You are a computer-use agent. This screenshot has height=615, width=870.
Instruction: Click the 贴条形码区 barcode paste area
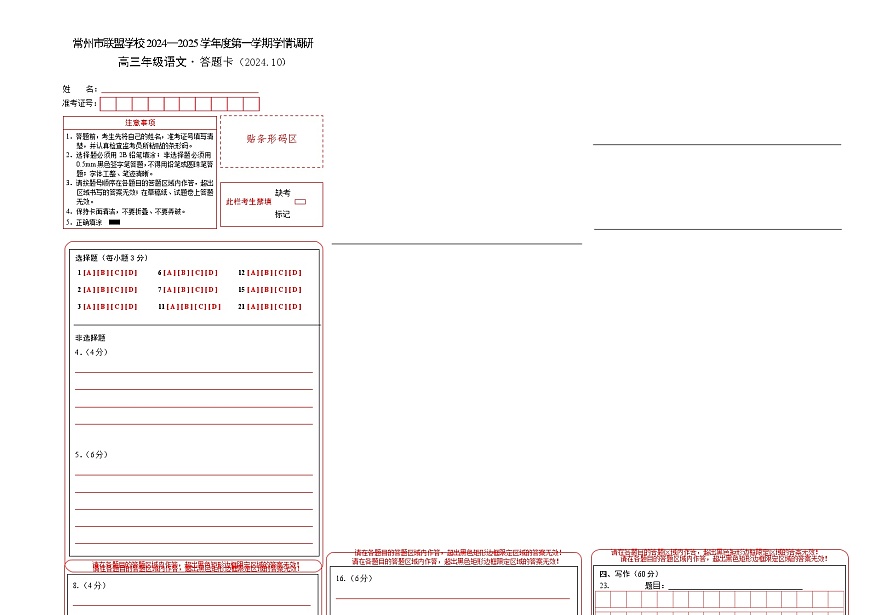pyautogui.click(x=272, y=141)
